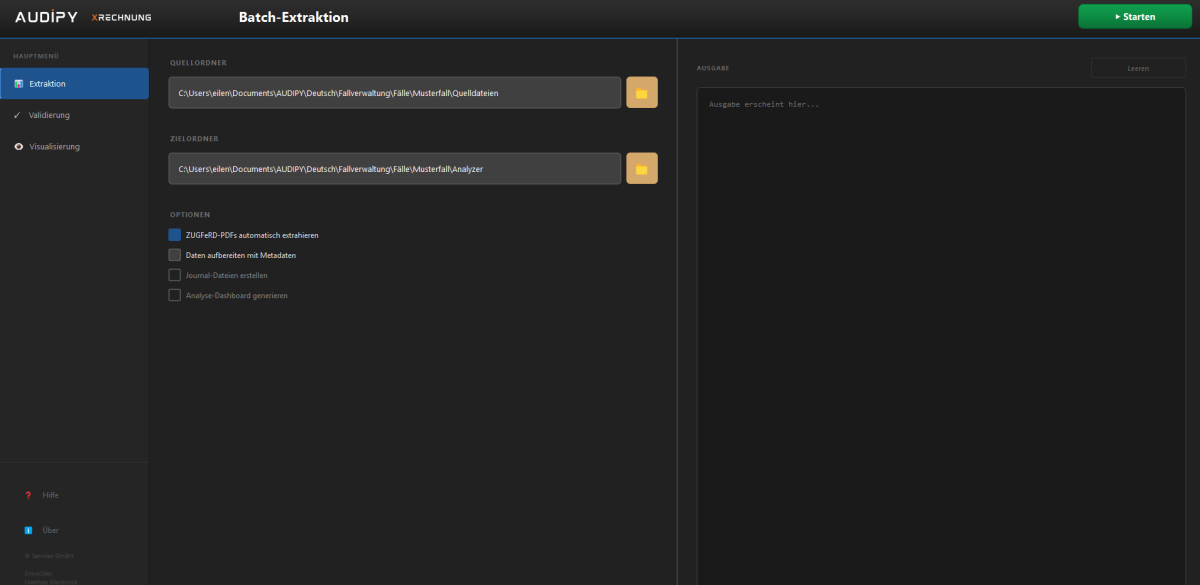1200x585 pixels.
Task: Click the blue info icon beside Über
Action: pyautogui.click(x=28, y=530)
